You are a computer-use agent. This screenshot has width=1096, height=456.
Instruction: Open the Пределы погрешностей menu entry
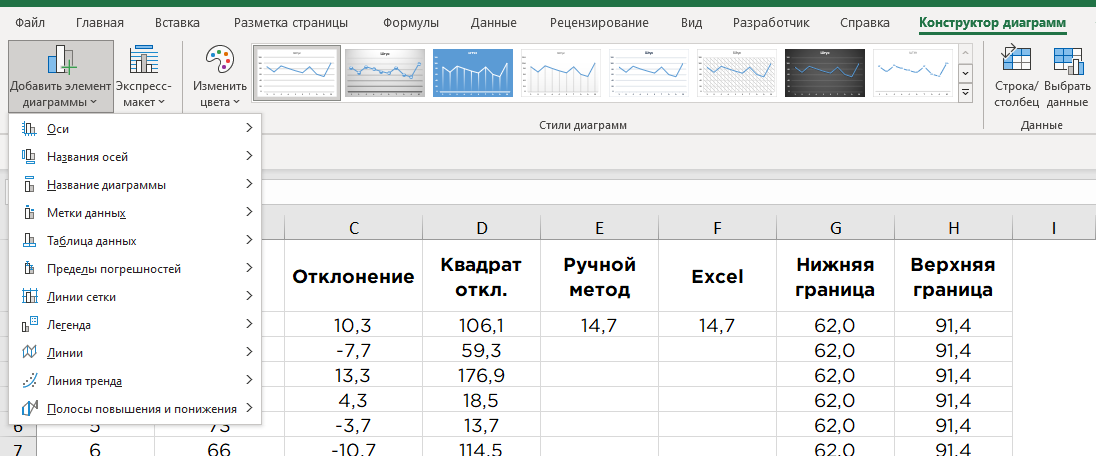[x=135, y=269]
